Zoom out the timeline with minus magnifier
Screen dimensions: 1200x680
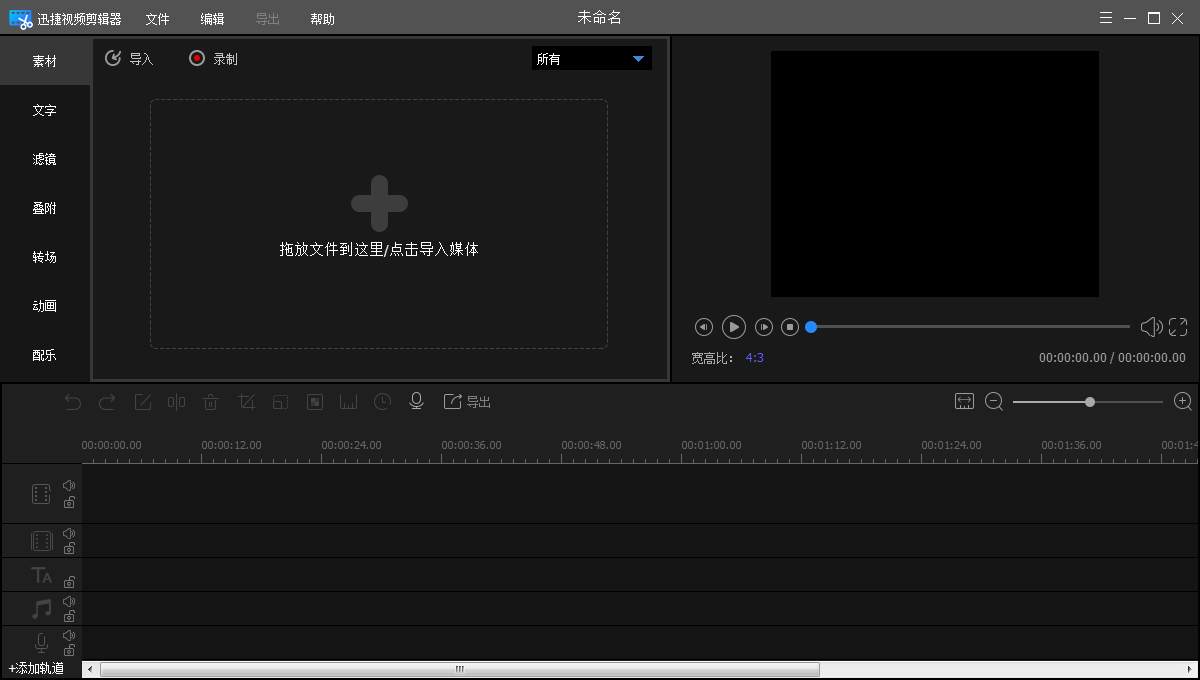click(994, 401)
